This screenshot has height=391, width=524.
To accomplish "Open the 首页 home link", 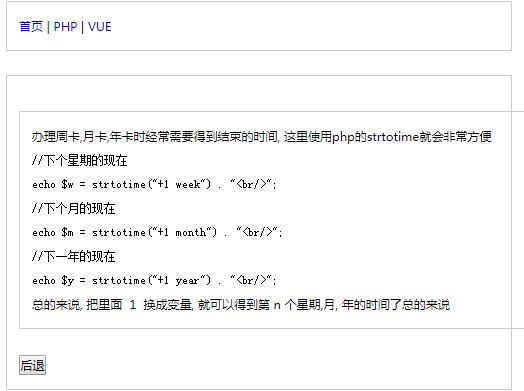I will coord(31,26).
